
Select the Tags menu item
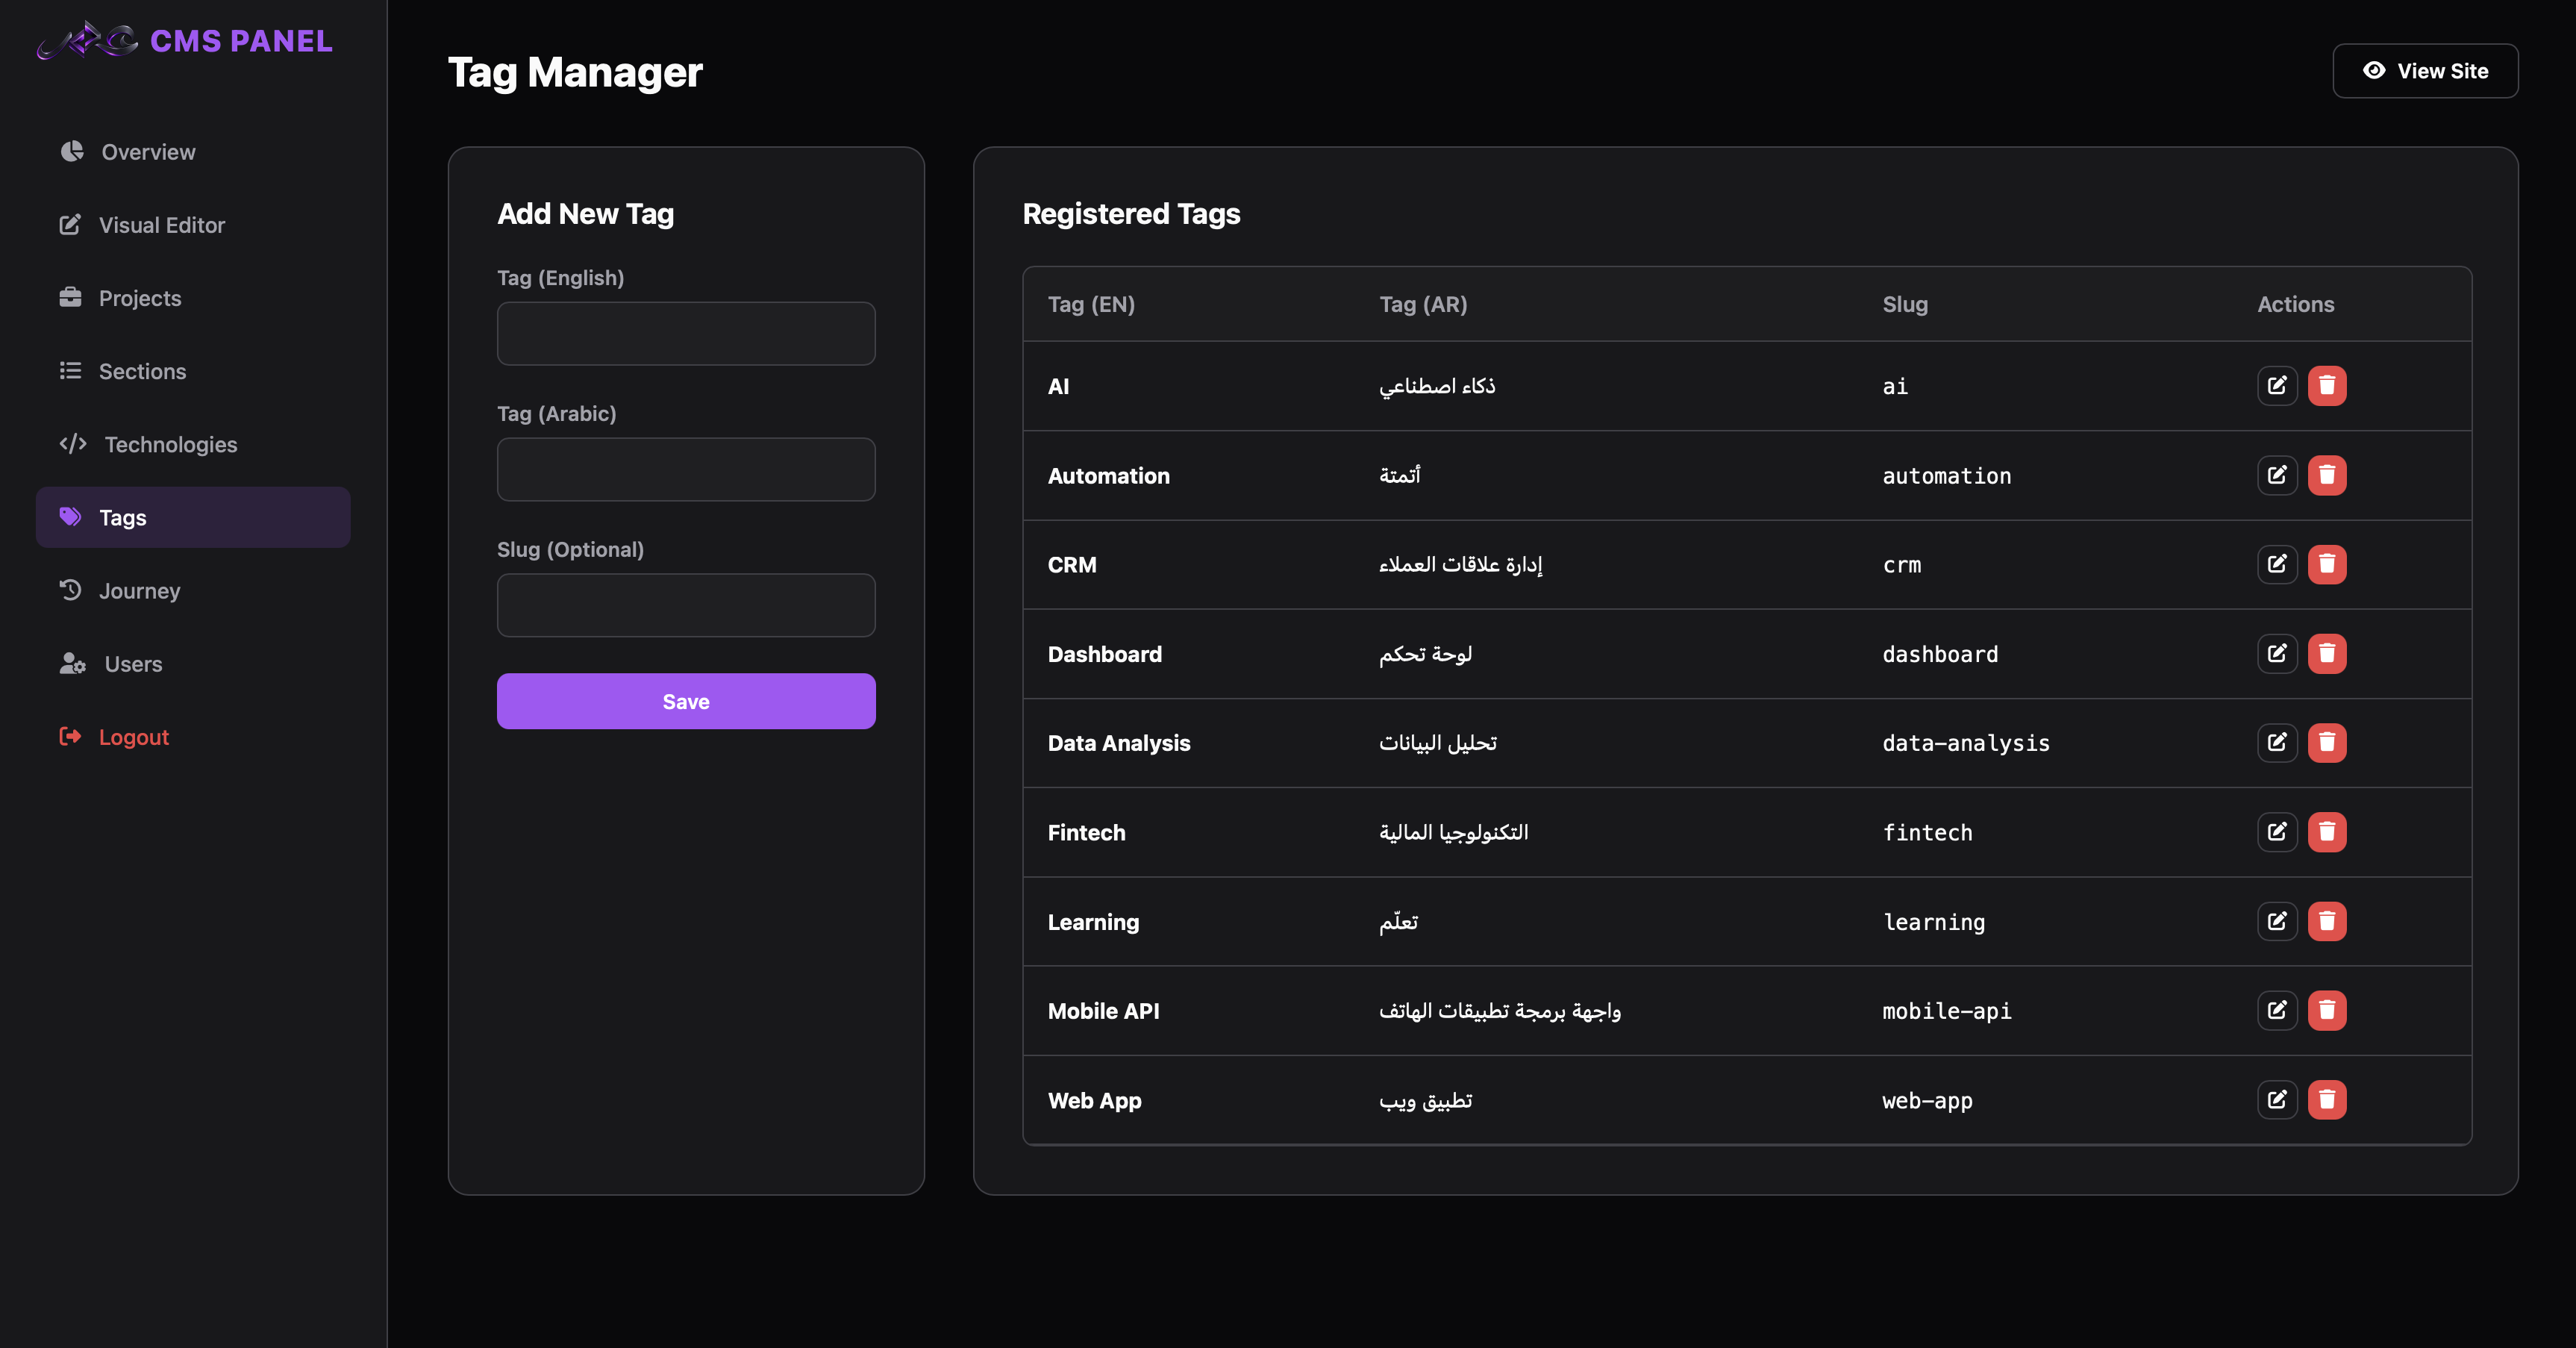point(193,517)
